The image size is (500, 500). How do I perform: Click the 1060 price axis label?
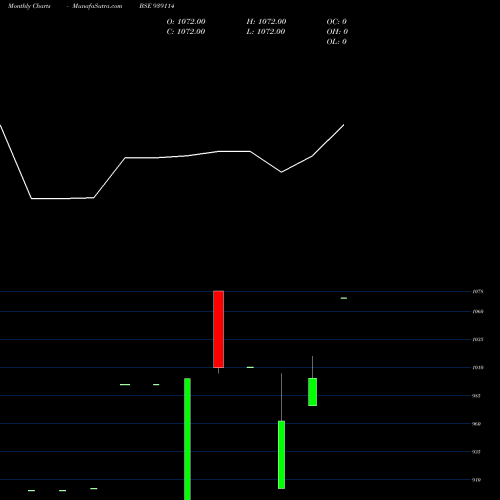(478, 312)
